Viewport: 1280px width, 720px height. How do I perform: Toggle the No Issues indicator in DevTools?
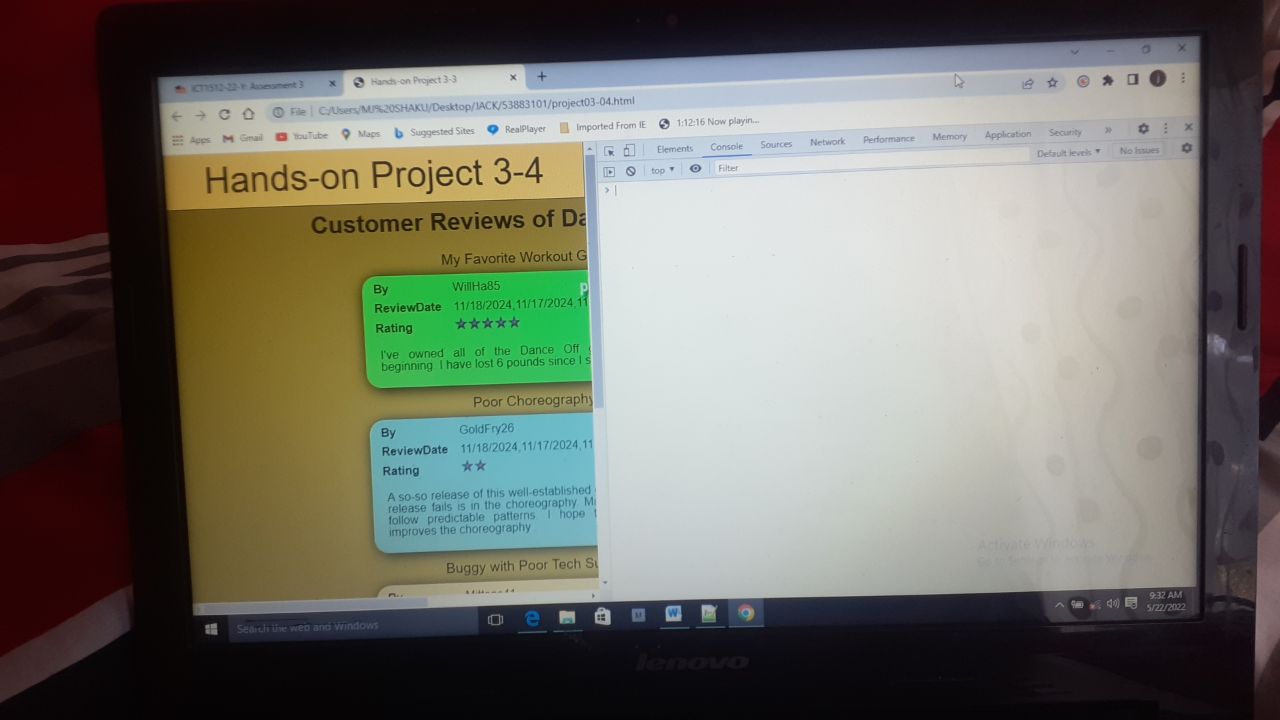click(1139, 150)
